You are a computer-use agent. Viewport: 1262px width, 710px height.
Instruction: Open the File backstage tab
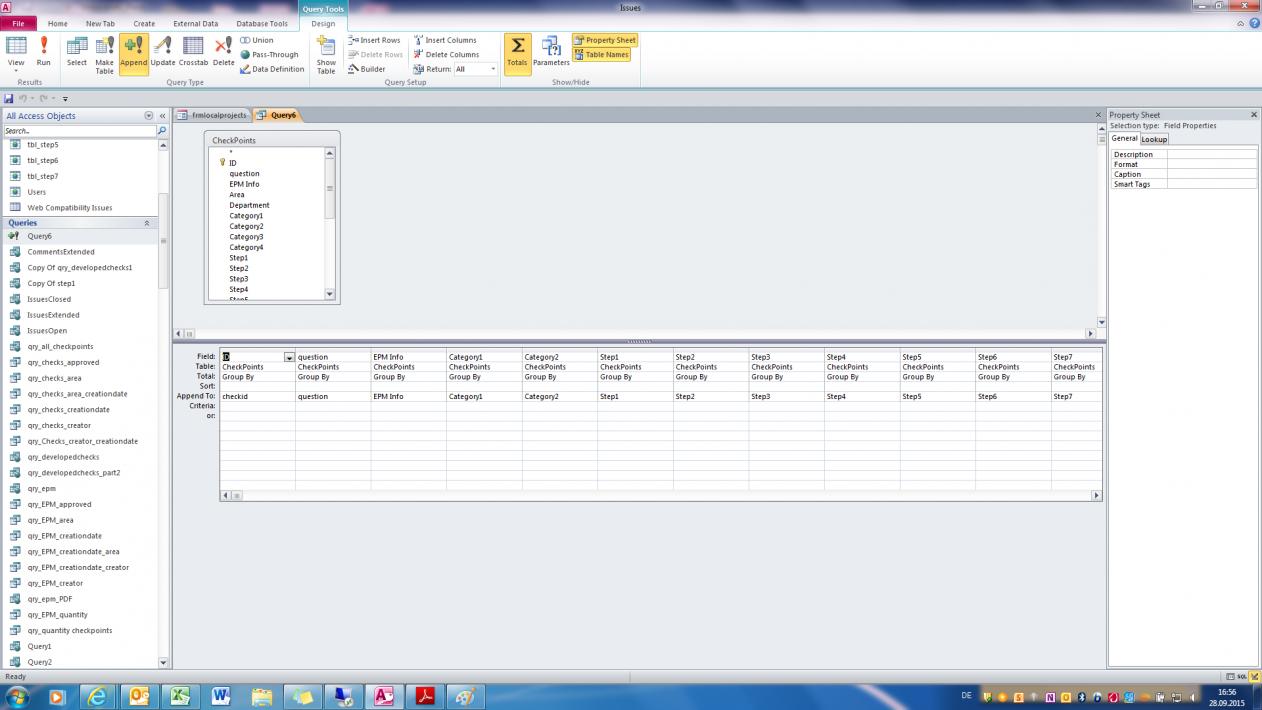[x=18, y=23]
